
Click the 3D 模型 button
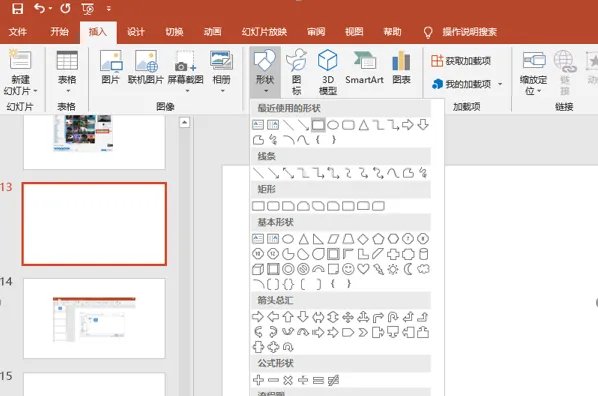[328, 72]
